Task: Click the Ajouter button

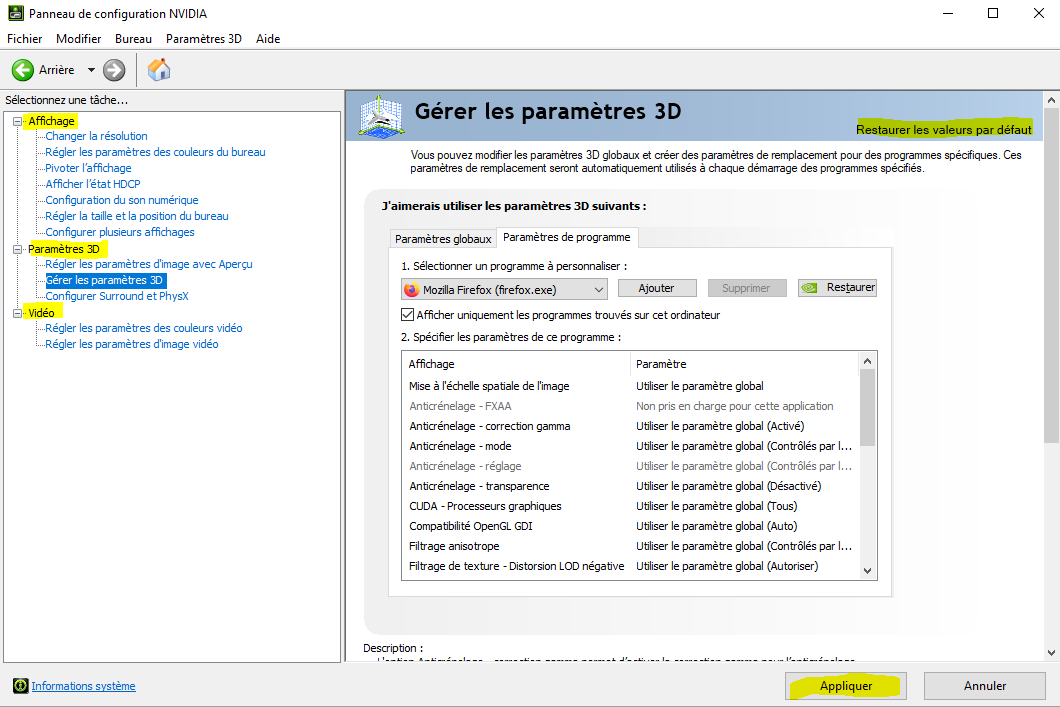Action: point(656,288)
